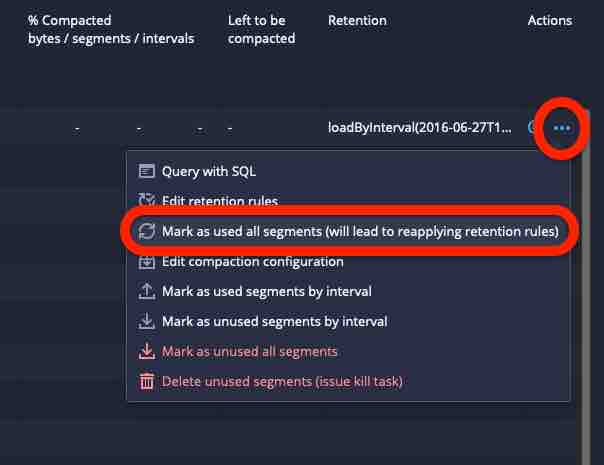
Task: Click the vertical scrollbar at the table's right edge
Action: 583,300
